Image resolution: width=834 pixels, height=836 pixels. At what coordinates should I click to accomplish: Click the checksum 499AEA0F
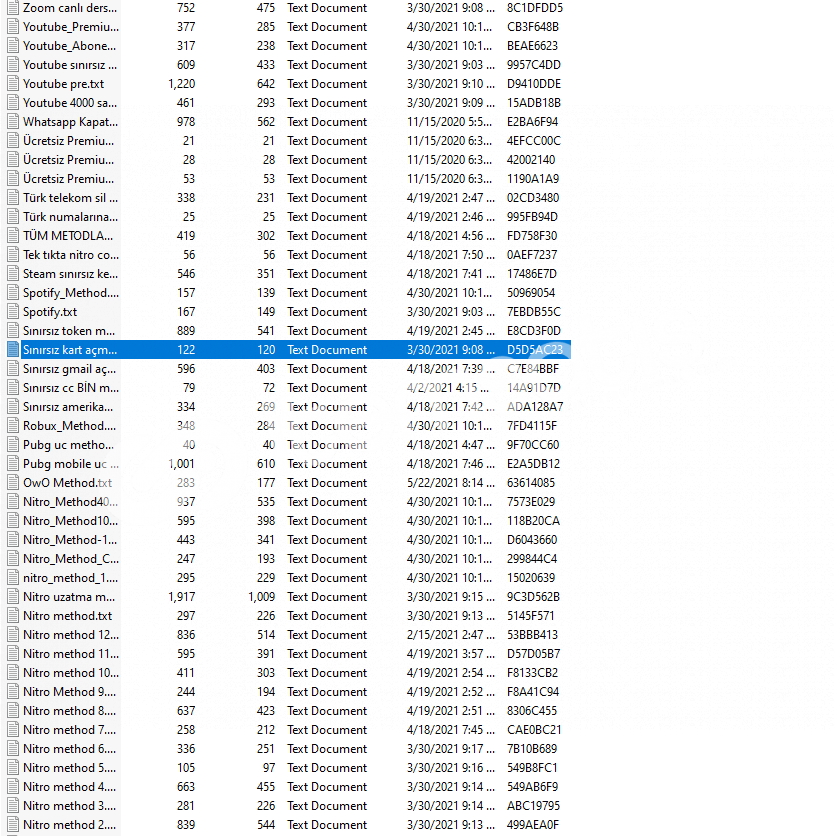coord(533,825)
